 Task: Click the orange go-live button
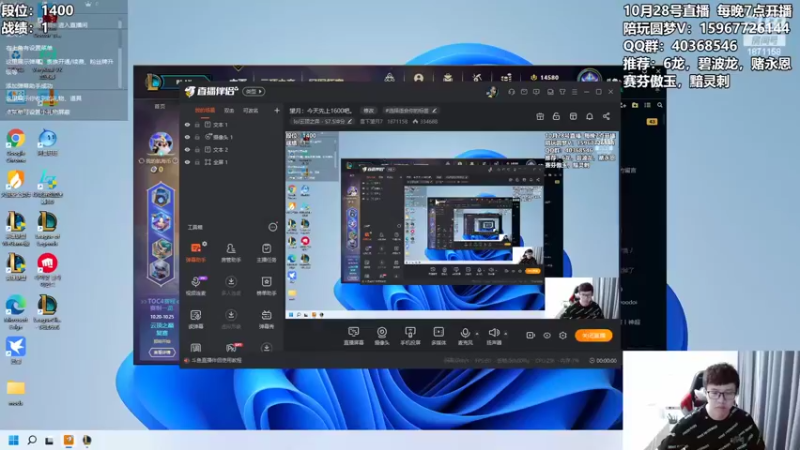(594, 335)
